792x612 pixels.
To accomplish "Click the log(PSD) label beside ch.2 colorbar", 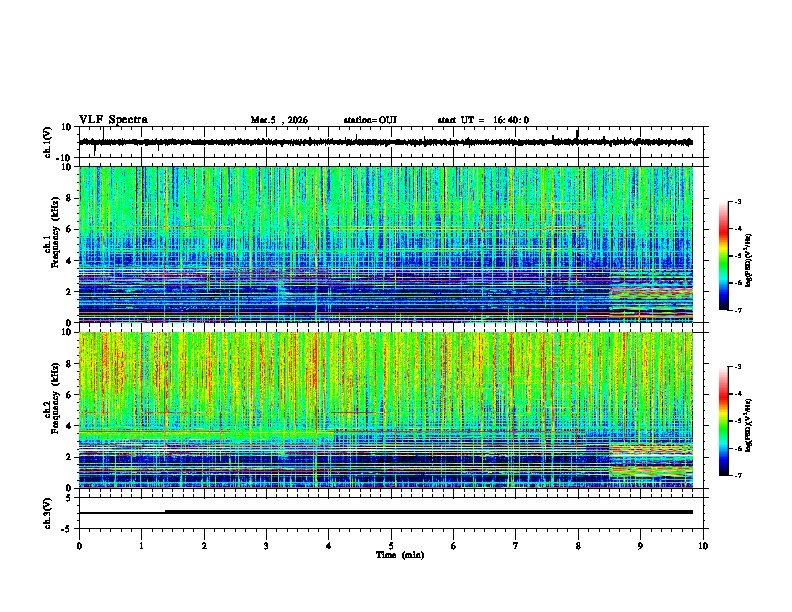I will [x=749, y=425].
